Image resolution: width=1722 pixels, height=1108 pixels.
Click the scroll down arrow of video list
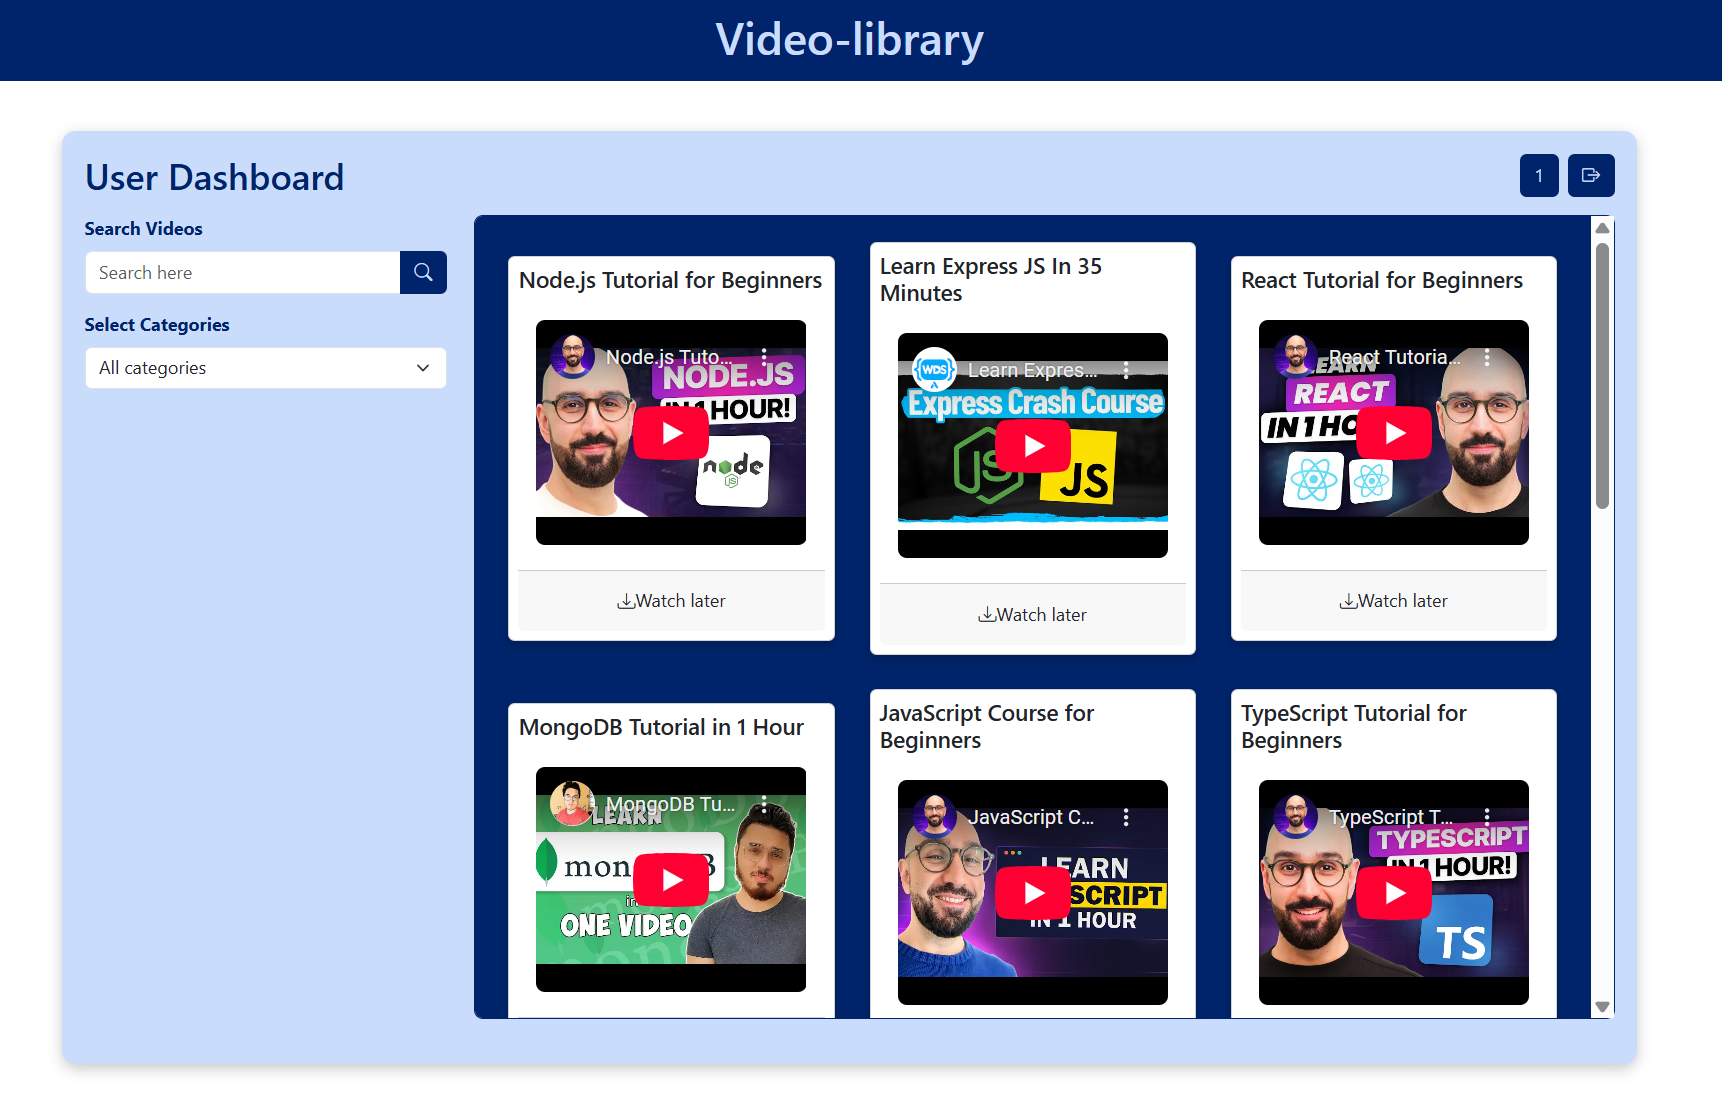1602,1007
